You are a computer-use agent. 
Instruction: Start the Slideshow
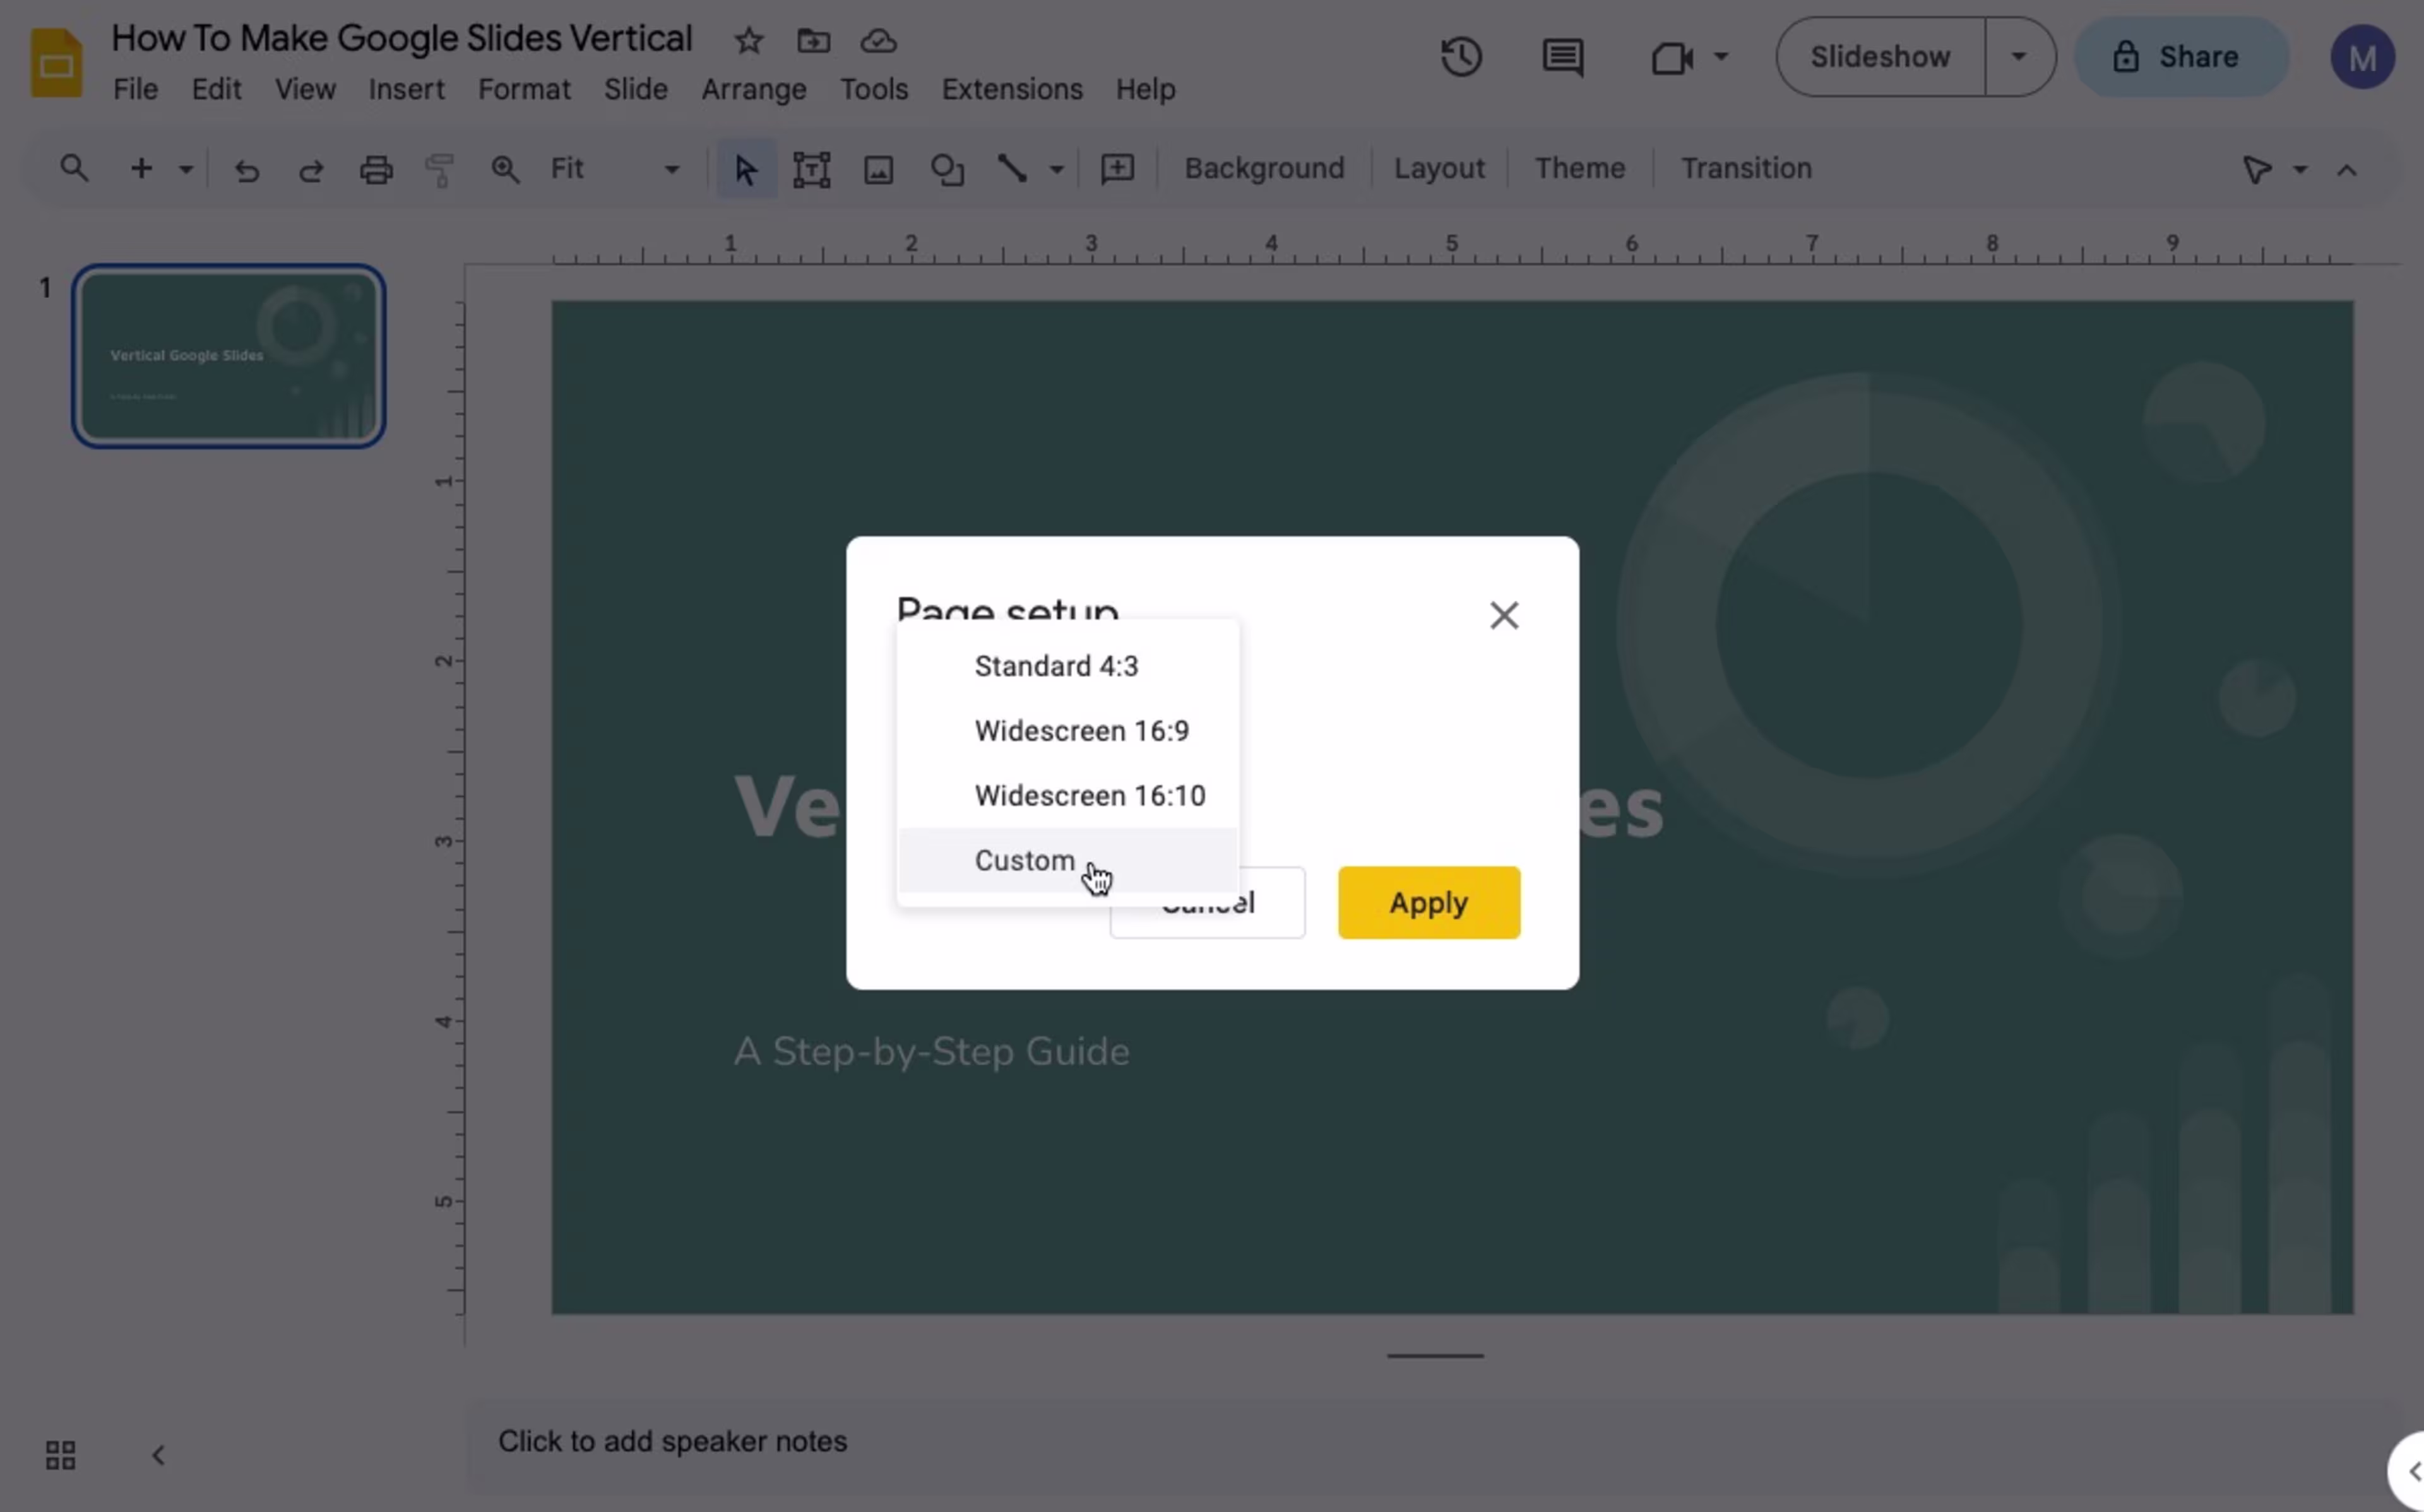tap(1881, 57)
